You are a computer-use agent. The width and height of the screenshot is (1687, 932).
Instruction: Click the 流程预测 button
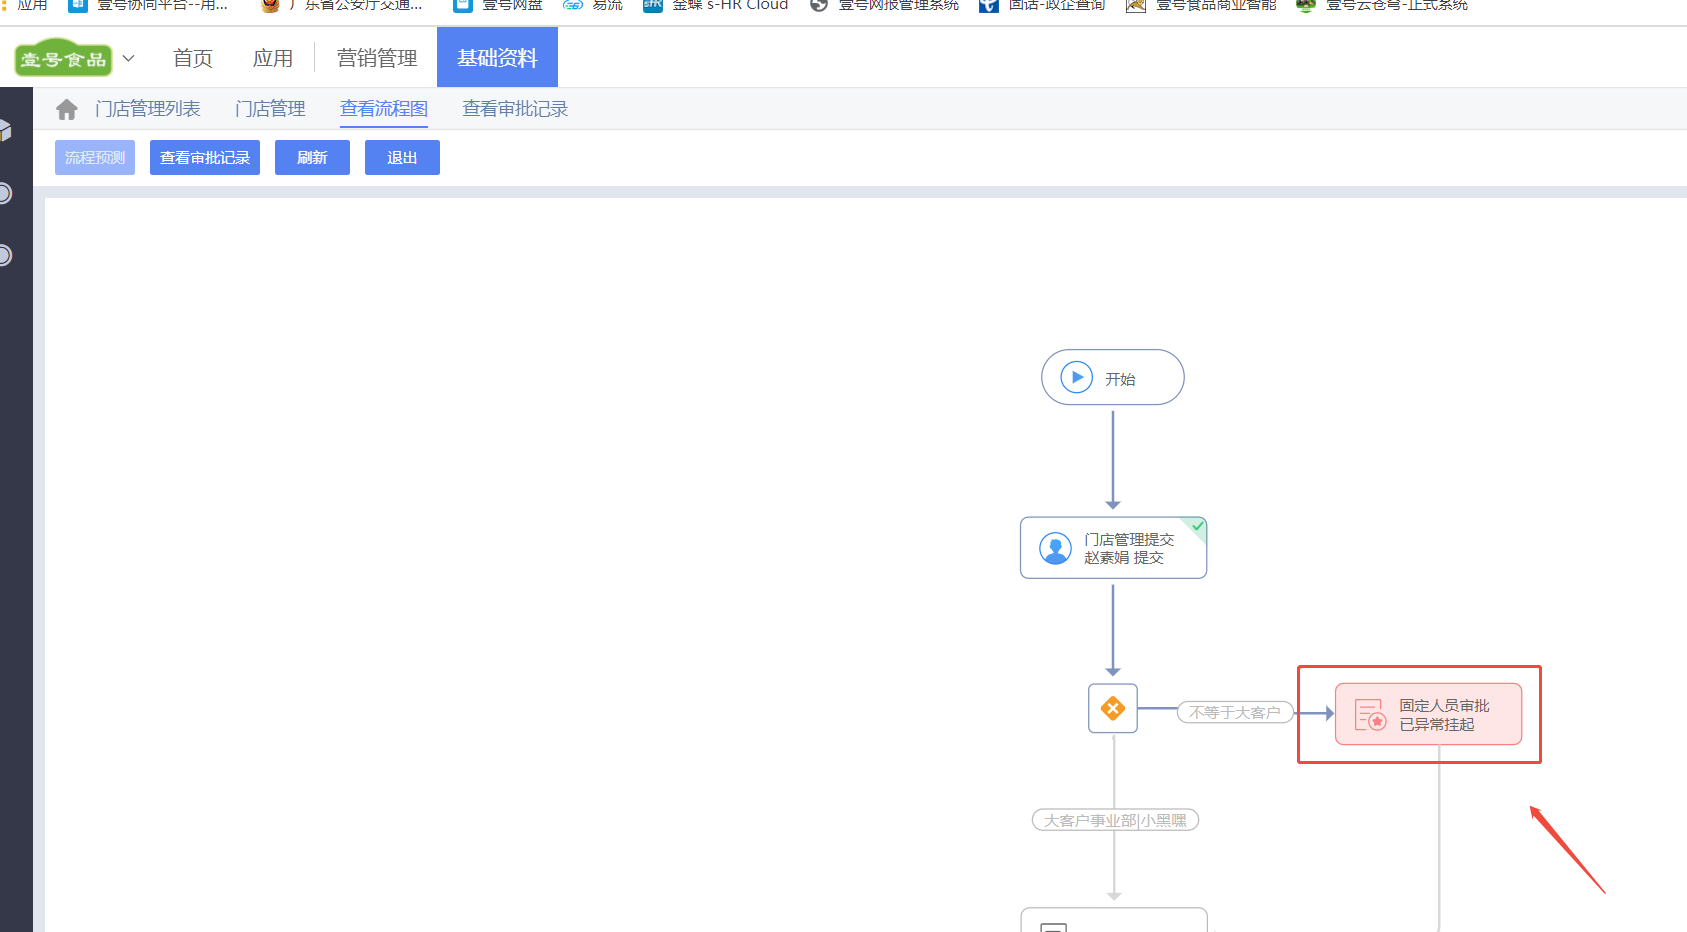[x=95, y=158]
